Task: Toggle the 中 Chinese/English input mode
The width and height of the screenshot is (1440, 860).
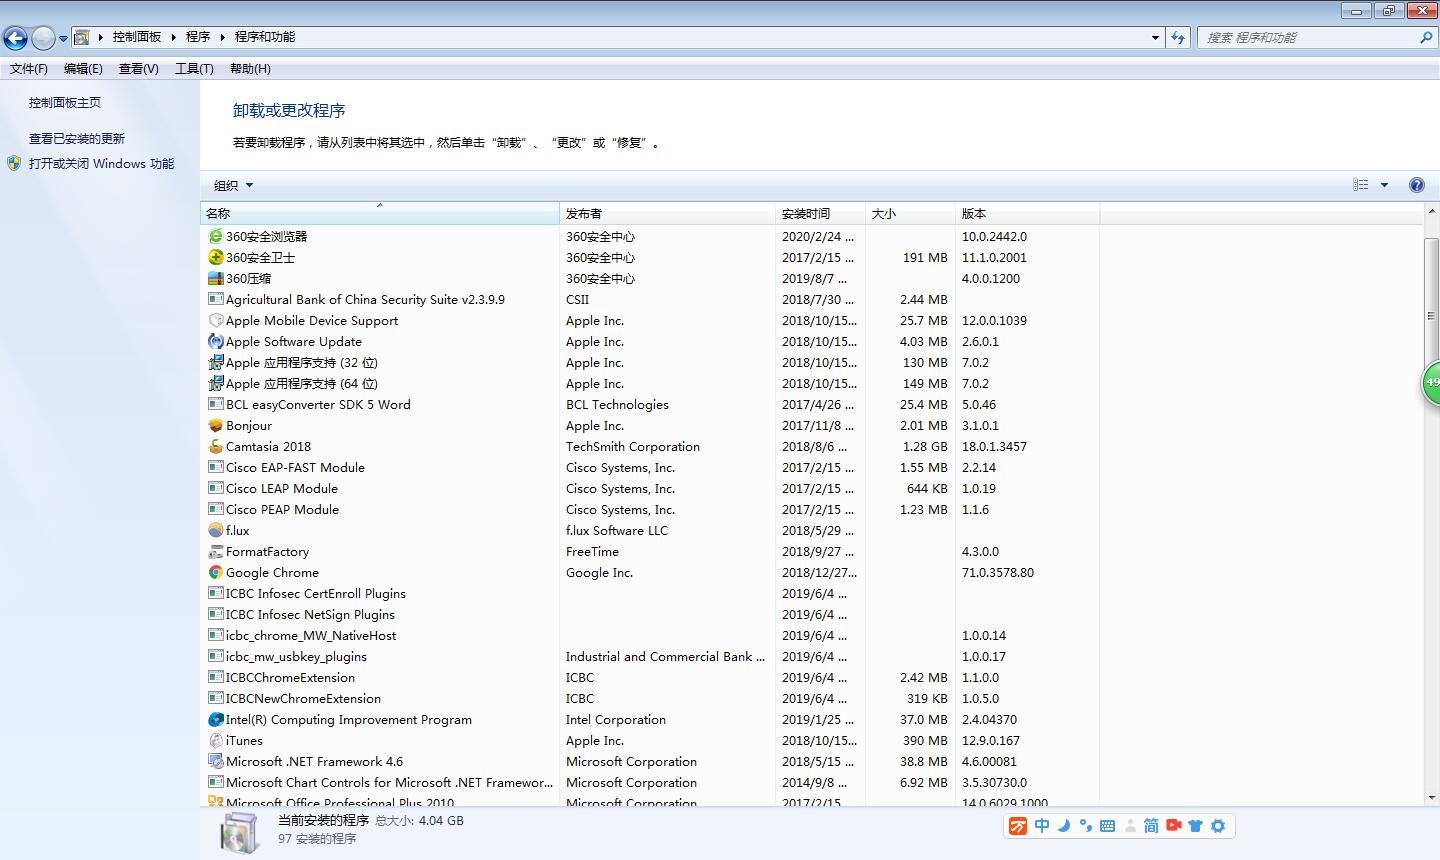Action: (1042, 826)
